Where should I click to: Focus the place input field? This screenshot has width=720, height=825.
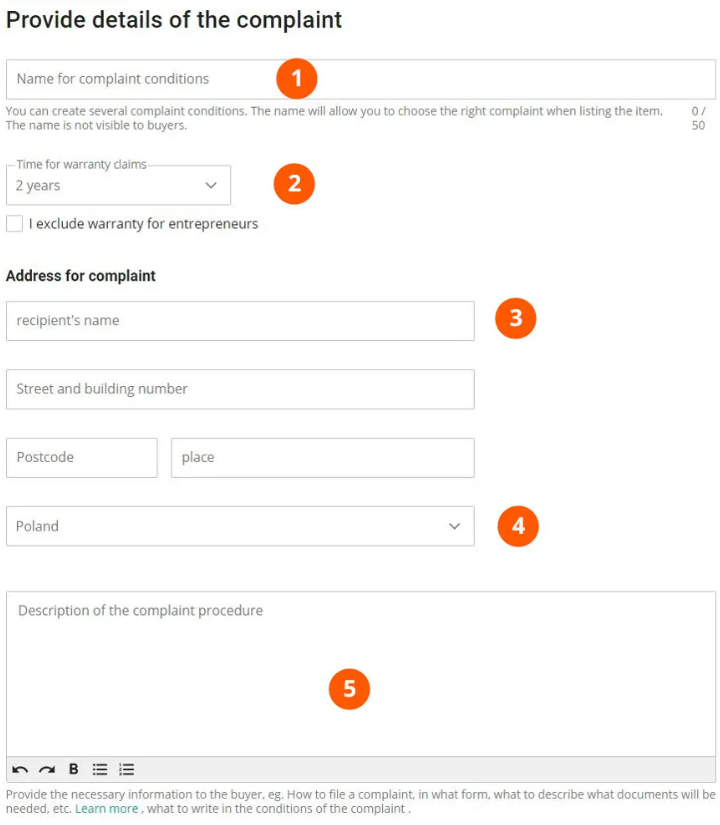point(322,457)
